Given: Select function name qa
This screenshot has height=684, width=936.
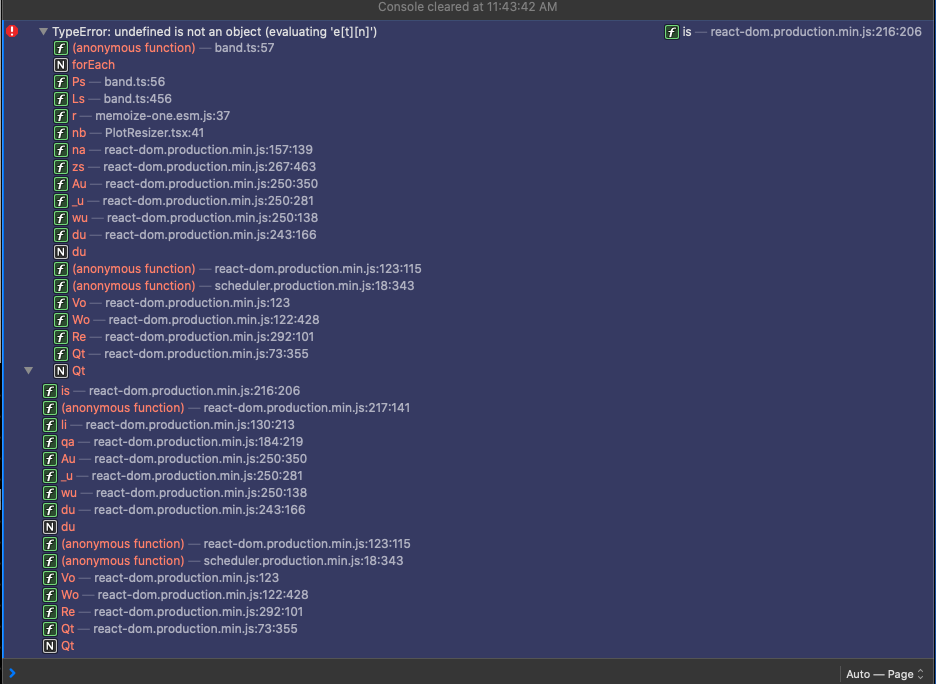Looking at the screenshot, I should click(67, 442).
